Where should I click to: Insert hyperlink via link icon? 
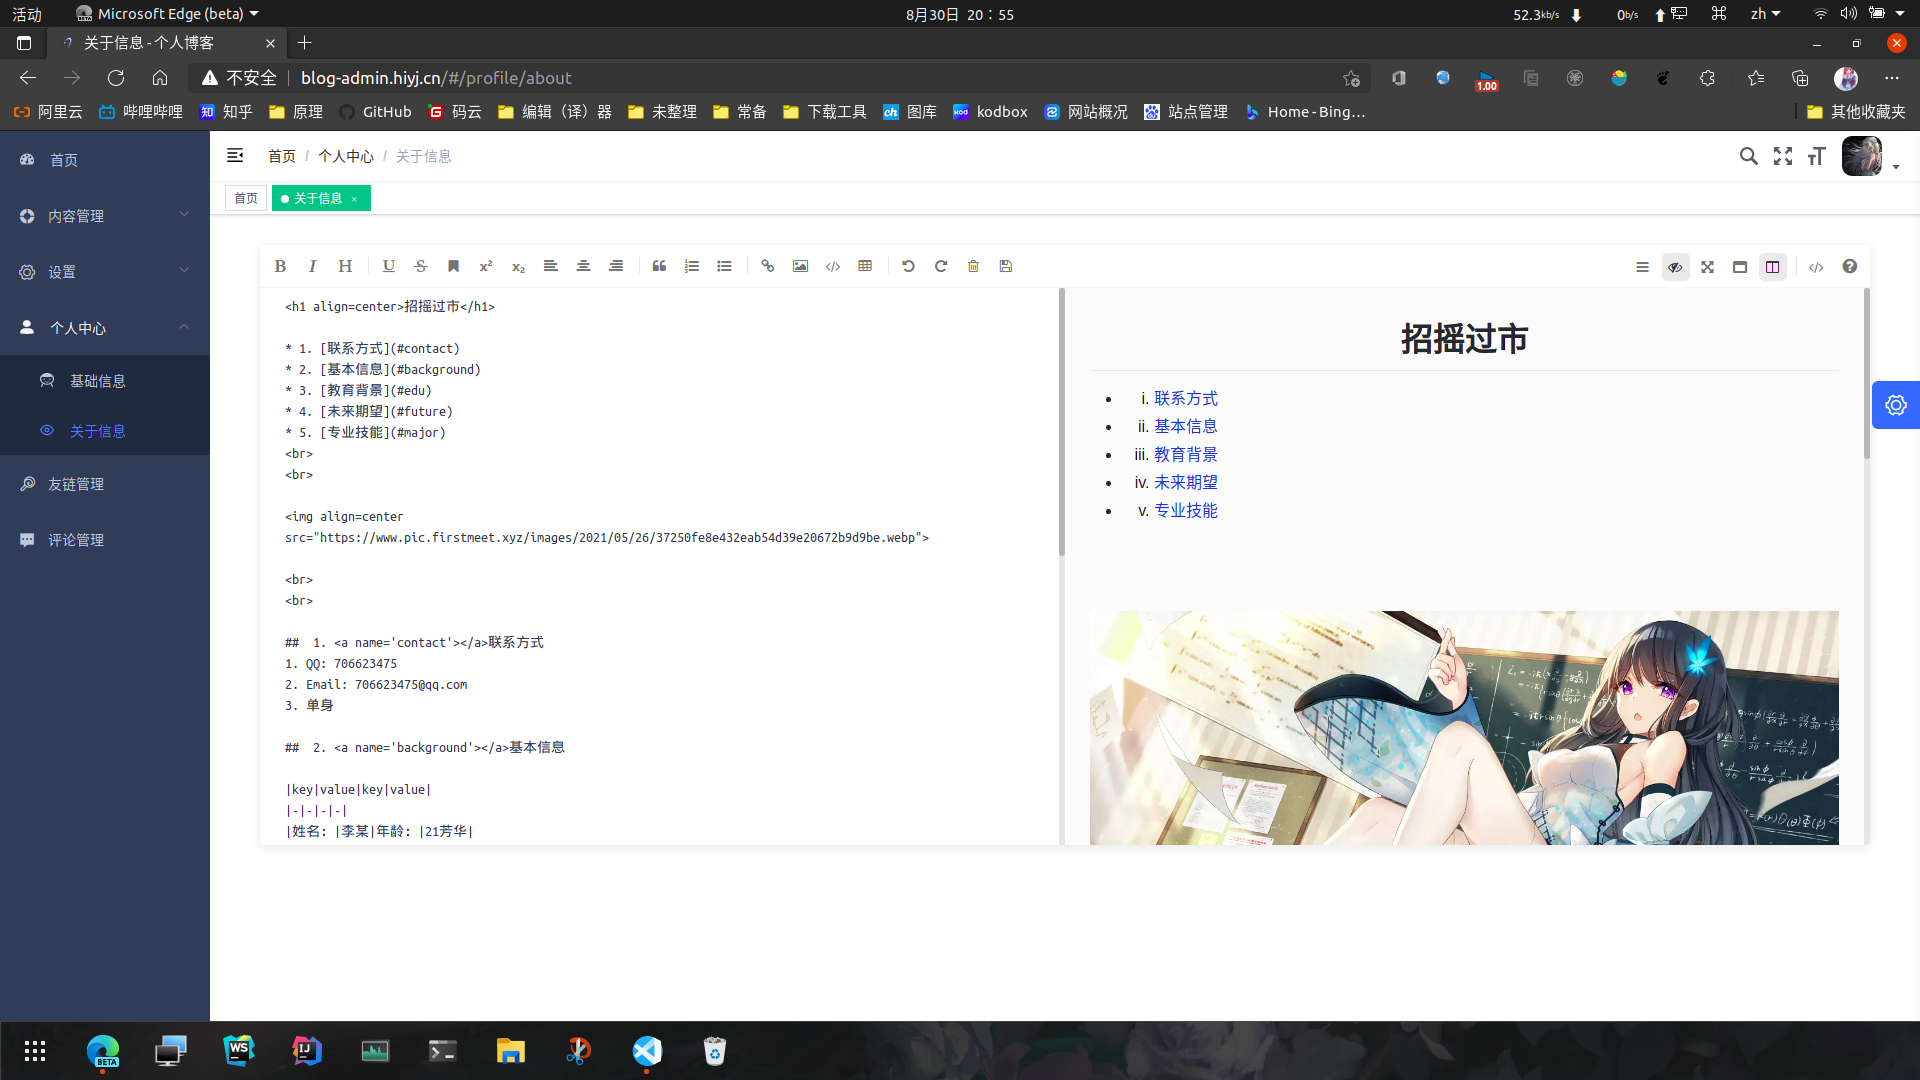767,266
